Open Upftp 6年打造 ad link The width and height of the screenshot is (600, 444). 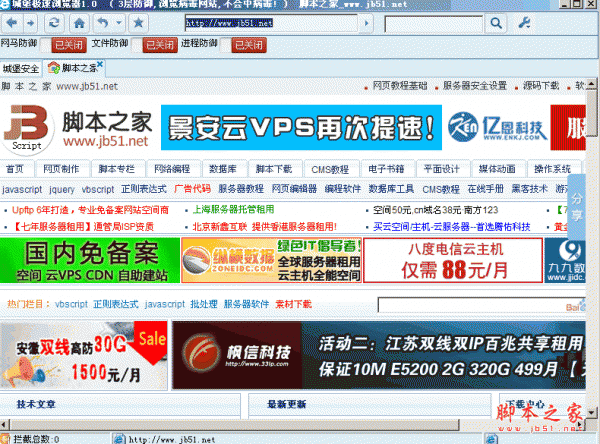(x=90, y=210)
